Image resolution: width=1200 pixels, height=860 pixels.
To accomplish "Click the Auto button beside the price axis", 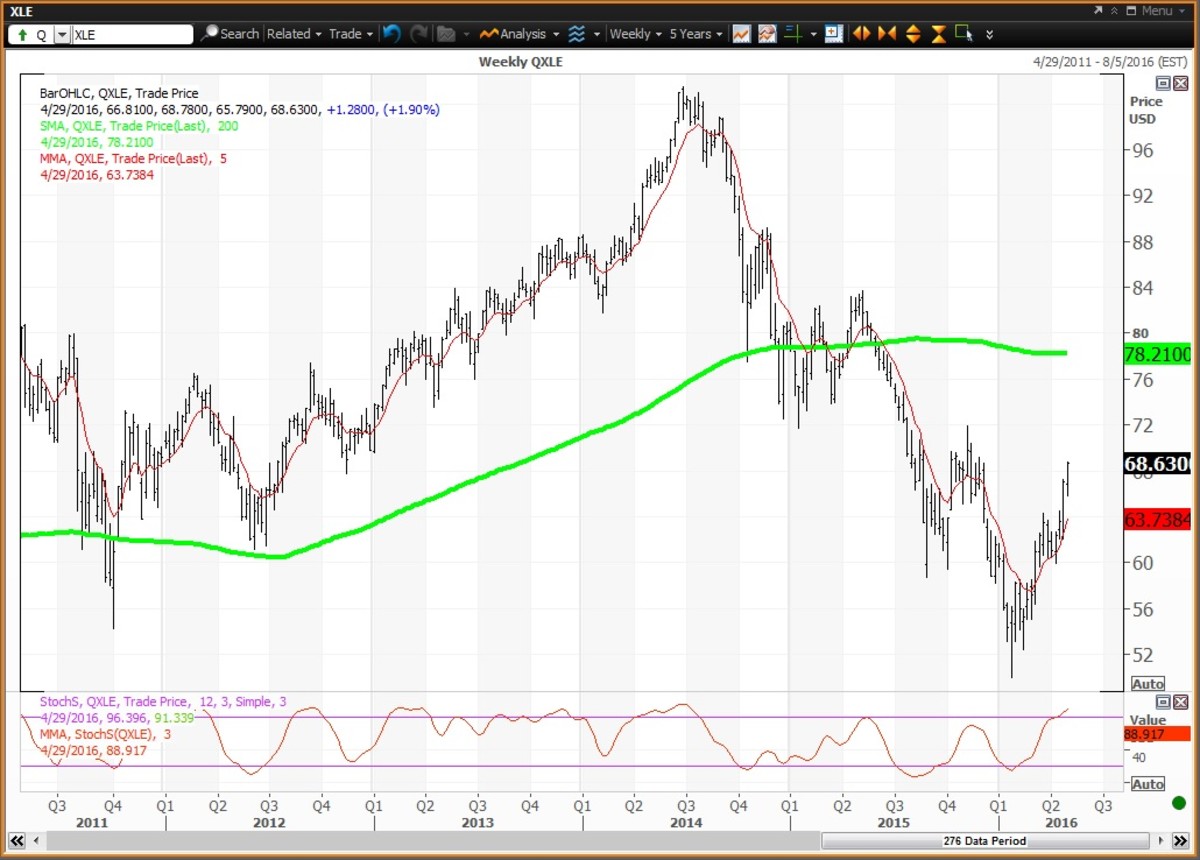I will click(1148, 683).
